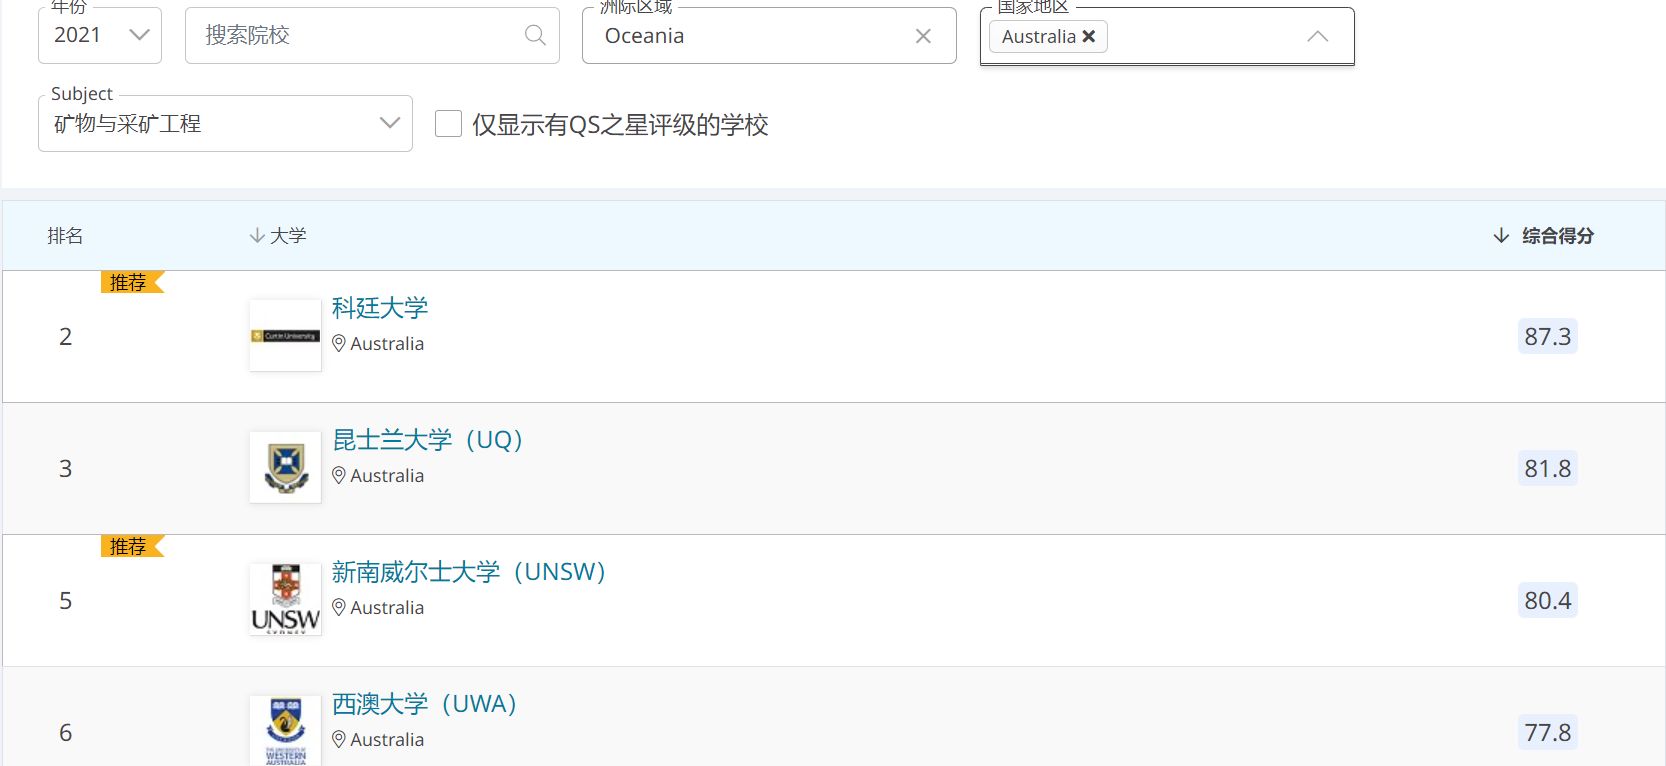Image resolution: width=1666 pixels, height=766 pixels.
Task: Click Australia text under 科廷大学
Action: pos(387,343)
